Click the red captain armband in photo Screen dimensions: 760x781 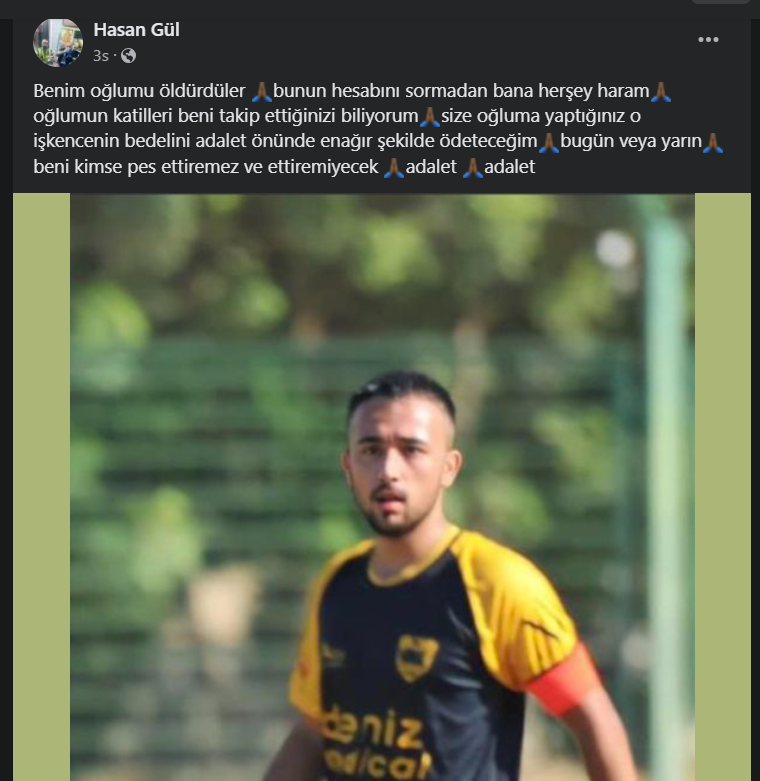pos(565,680)
